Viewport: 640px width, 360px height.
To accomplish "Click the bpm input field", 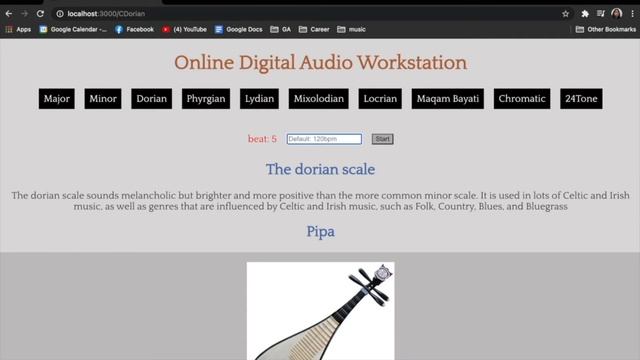I will [x=324, y=139].
